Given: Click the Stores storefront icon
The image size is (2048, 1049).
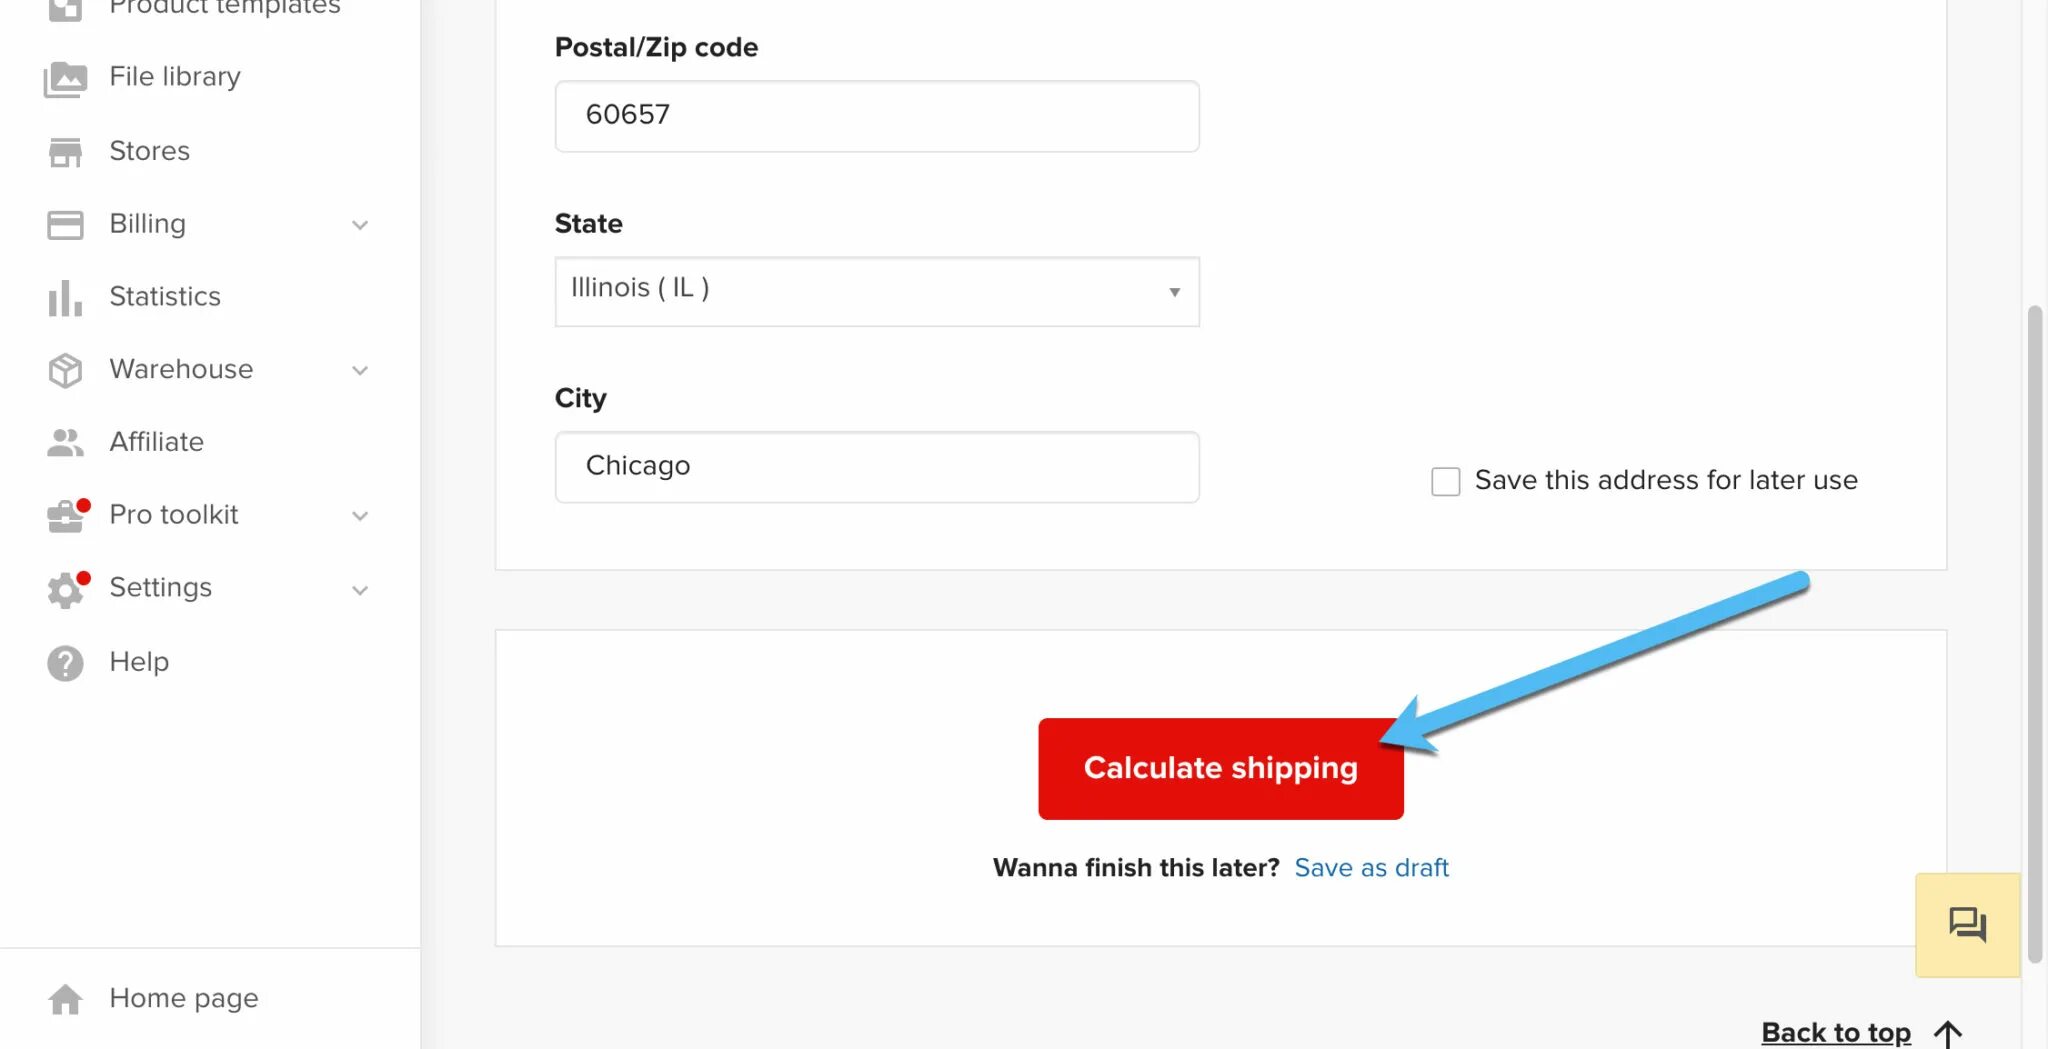Looking at the screenshot, I should click(x=65, y=152).
